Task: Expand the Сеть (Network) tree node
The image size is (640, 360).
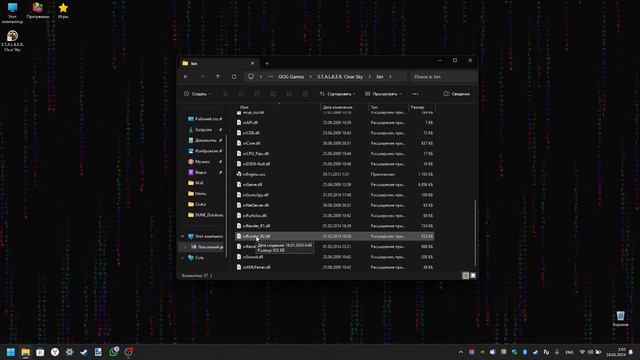Action: tap(182, 258)
